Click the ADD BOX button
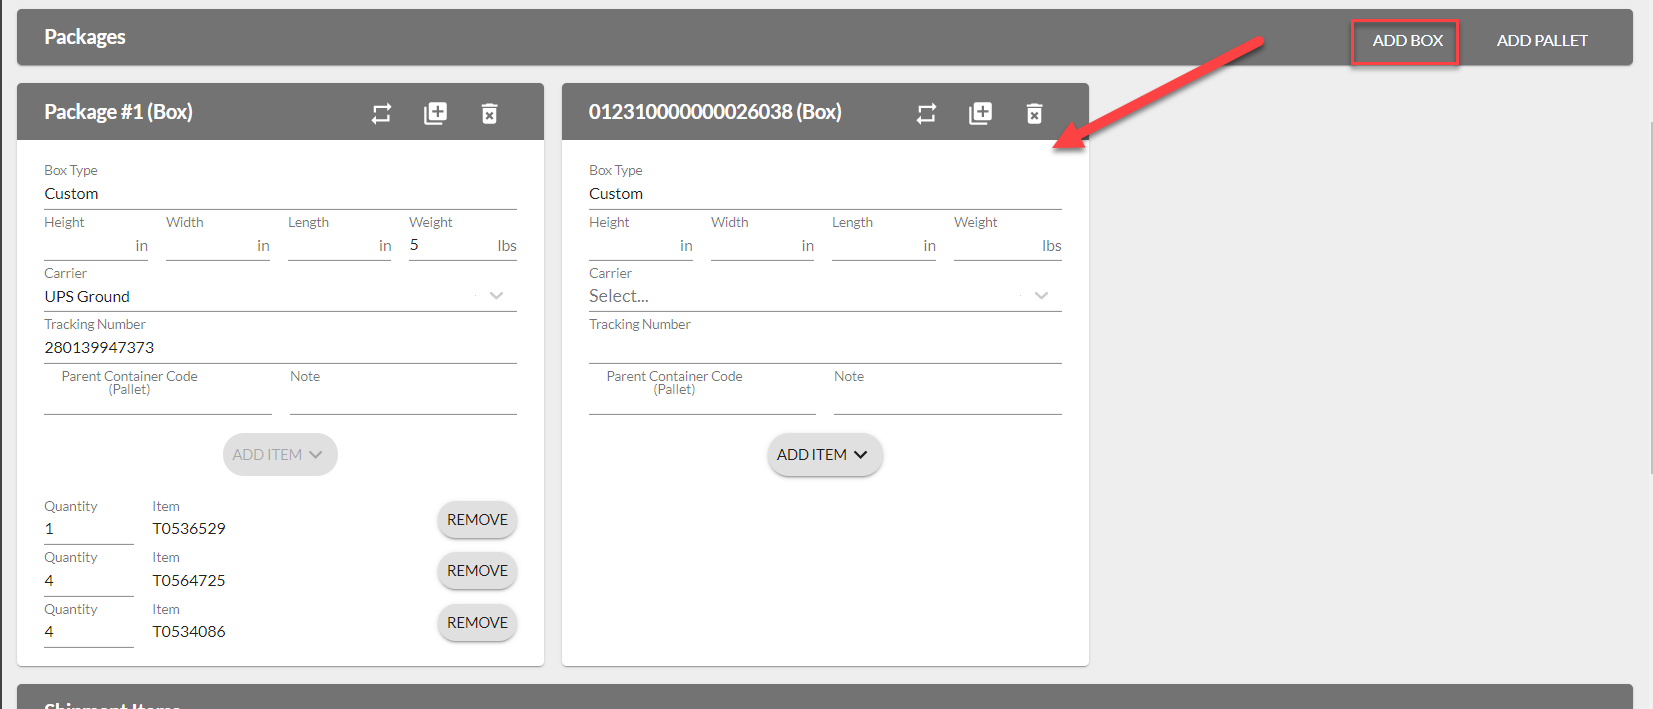The image size is (1653, 709). tap(1406, 41)
